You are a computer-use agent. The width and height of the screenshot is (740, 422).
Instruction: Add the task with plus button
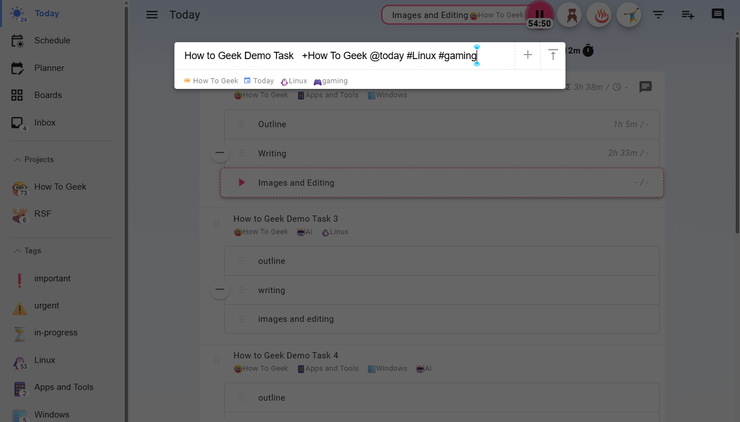[528, 55]
